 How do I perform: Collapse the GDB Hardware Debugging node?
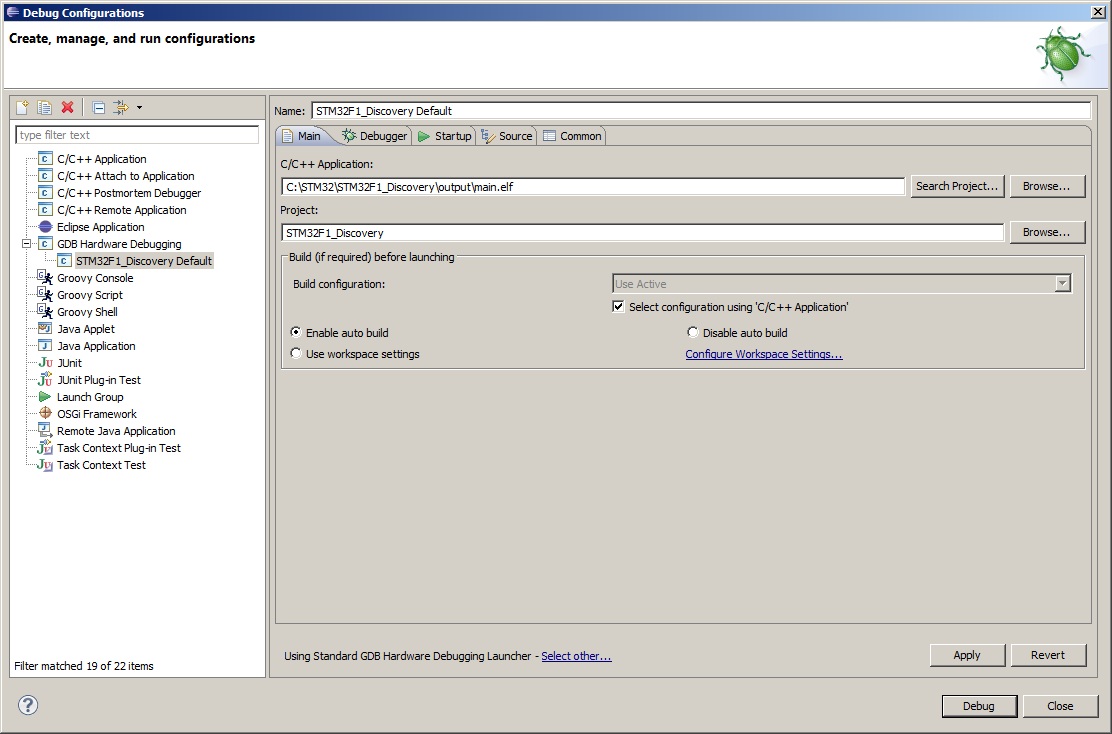click(26, 244)
